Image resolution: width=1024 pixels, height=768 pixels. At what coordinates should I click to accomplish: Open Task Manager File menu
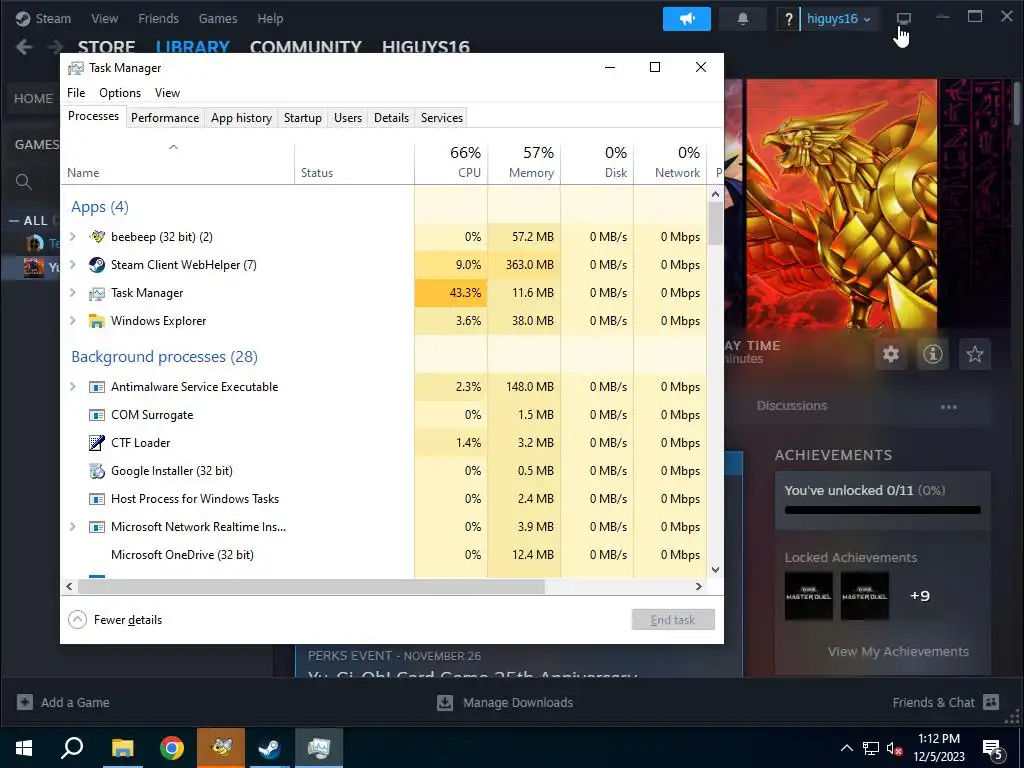(76, 93)
